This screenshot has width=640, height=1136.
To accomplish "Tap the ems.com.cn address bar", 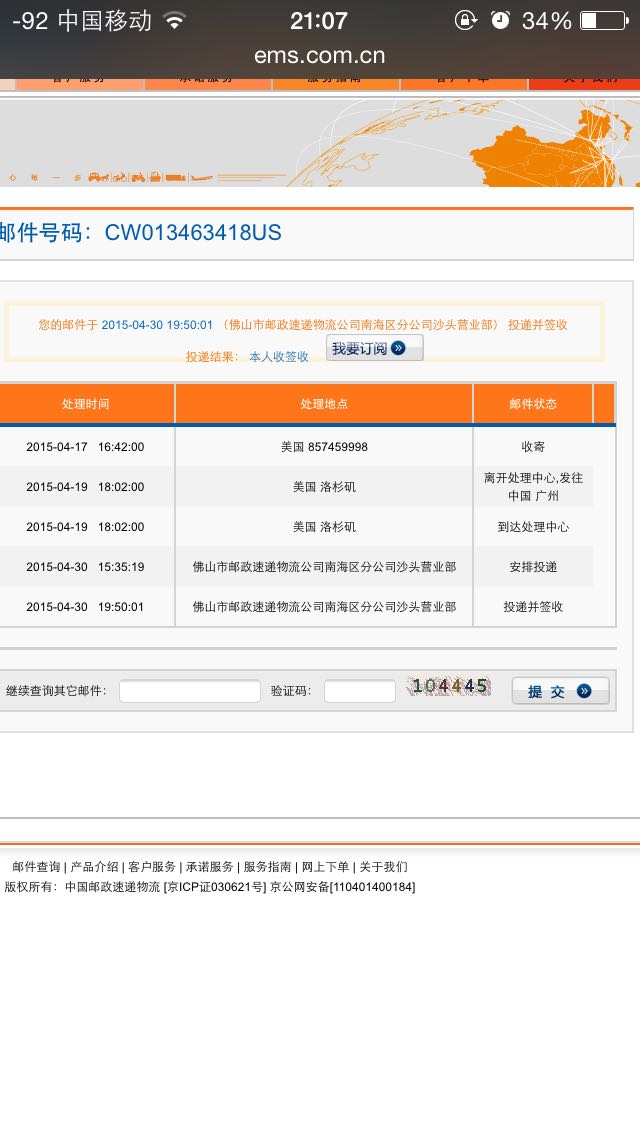I will click(320, 56).
